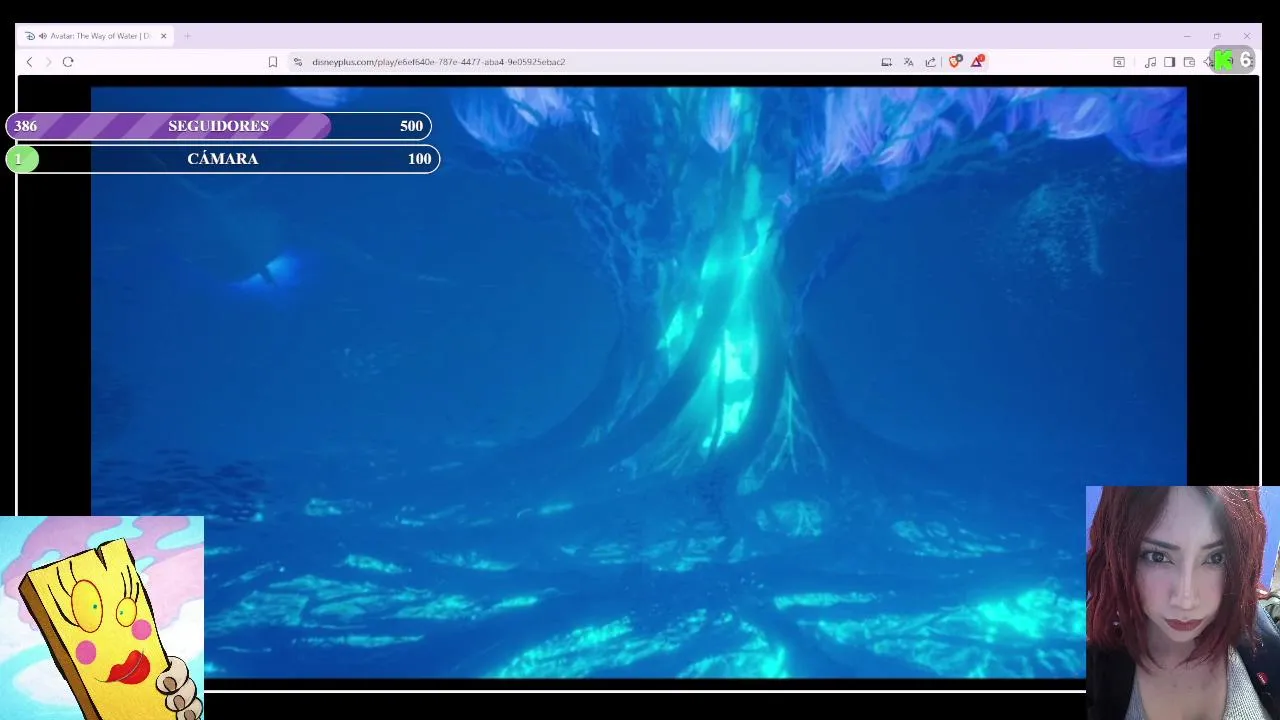The image size is (1280, 720).
Task: Open the share page icon
Action: click(930, 62)
